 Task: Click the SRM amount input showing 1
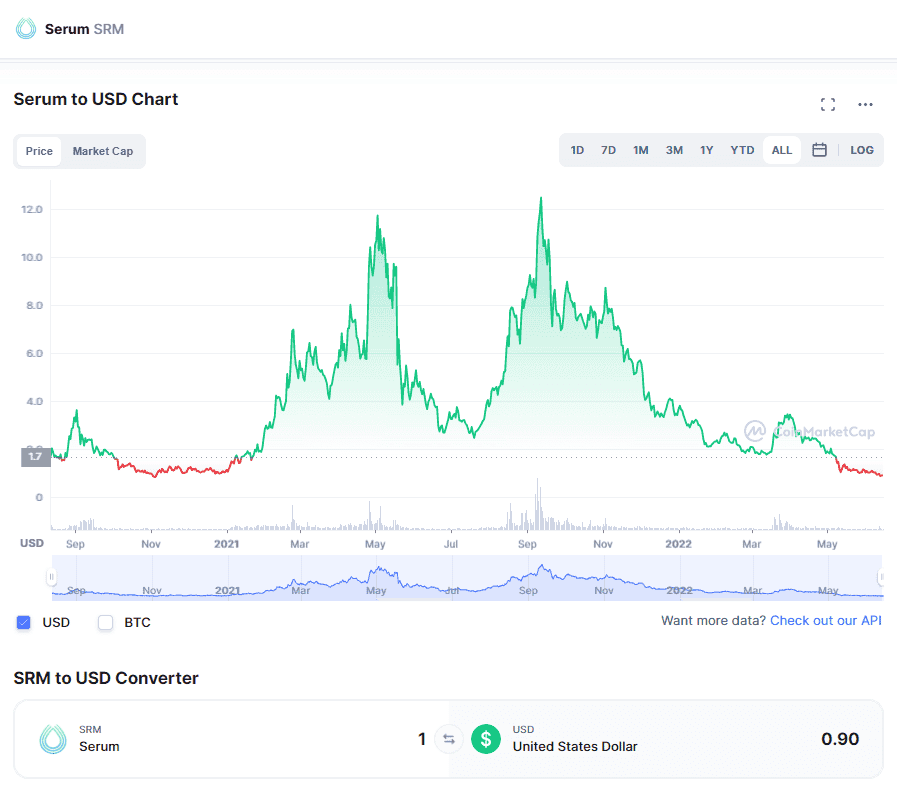(x=421, y=739)
